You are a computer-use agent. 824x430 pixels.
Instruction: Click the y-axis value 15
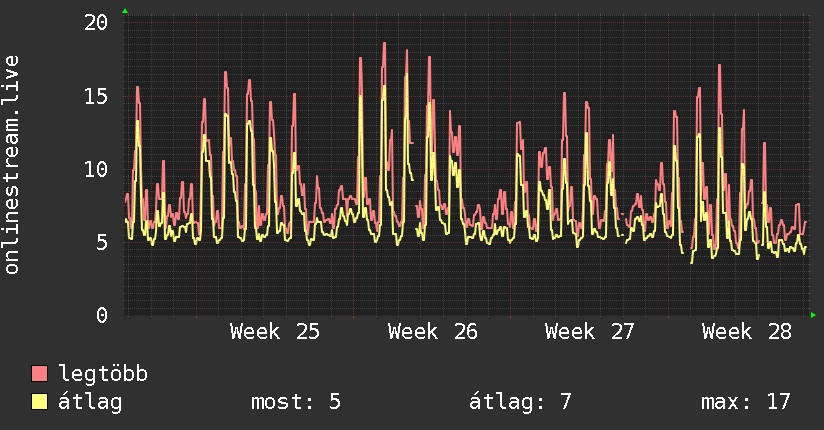pyautogui.click(x=96, y=96)
